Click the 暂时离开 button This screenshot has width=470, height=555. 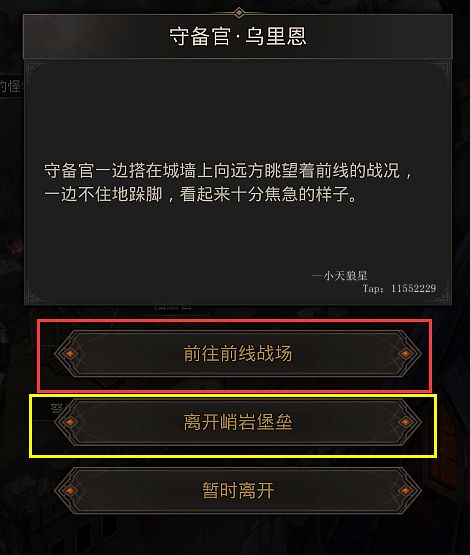(x=237, y=491)
